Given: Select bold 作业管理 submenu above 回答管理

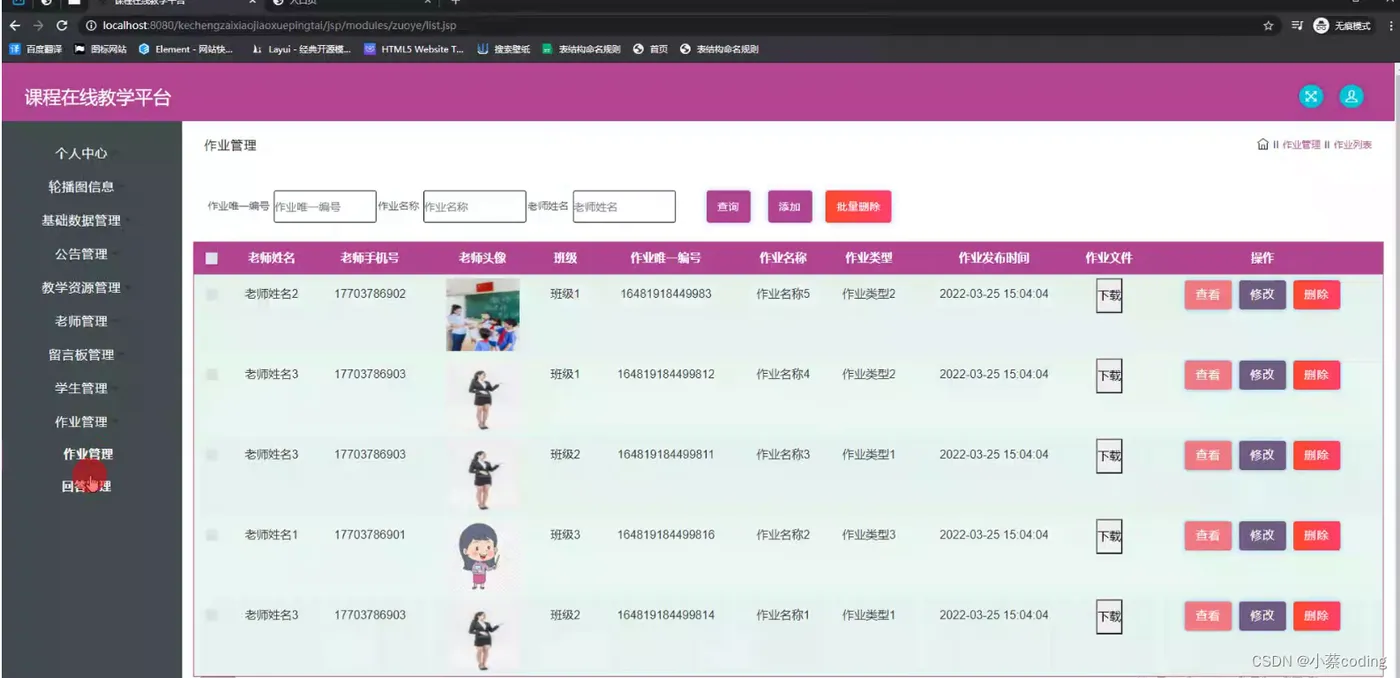Looking at the screenshot, I should (x=88, y=454).
